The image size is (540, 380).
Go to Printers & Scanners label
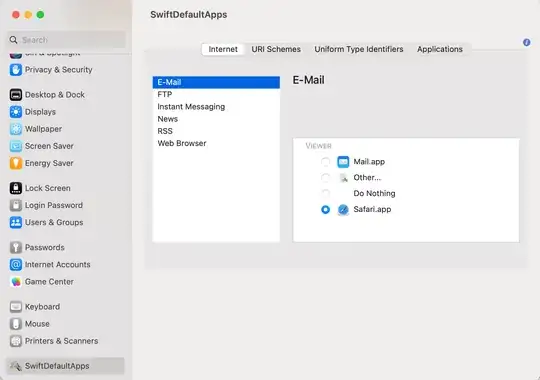click(x=62, y=341)
